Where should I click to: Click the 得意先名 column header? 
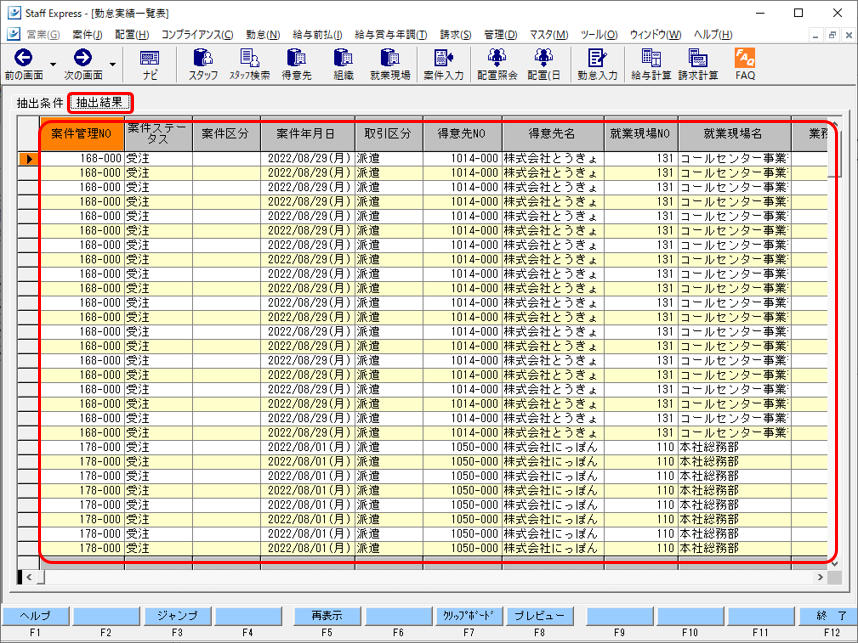click(553, 134)
